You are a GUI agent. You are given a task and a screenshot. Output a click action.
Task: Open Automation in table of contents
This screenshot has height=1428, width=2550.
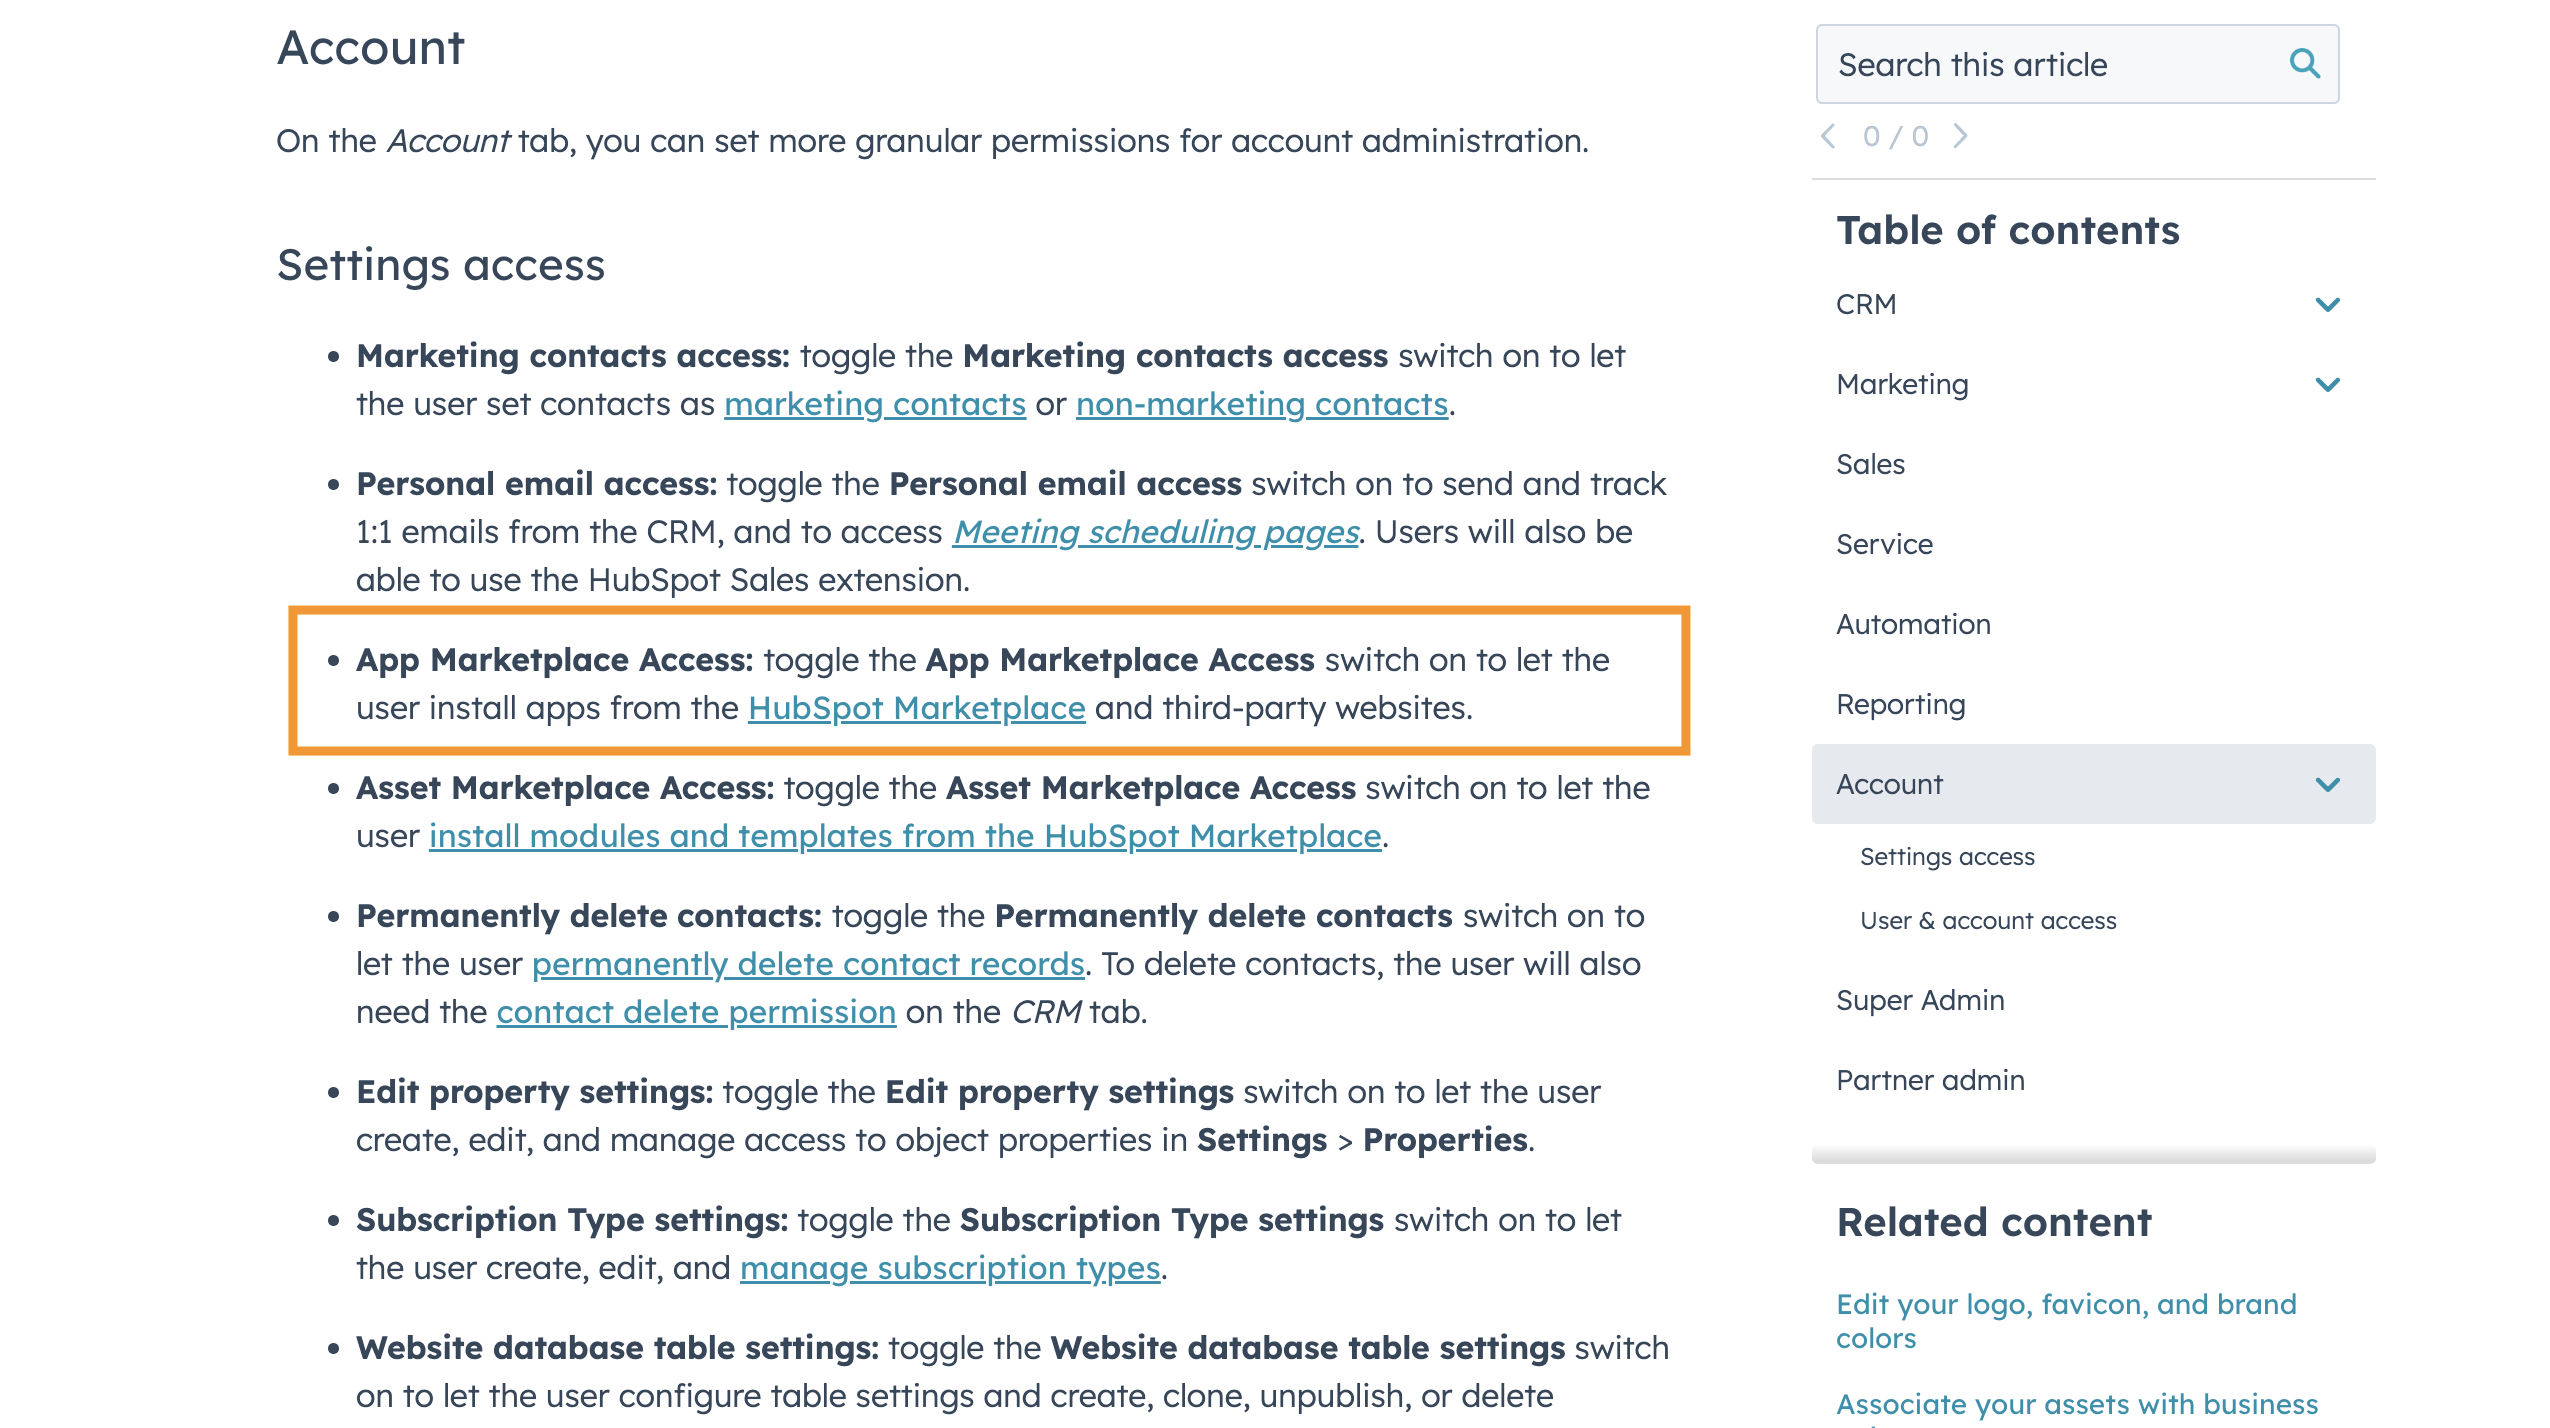1913,624
